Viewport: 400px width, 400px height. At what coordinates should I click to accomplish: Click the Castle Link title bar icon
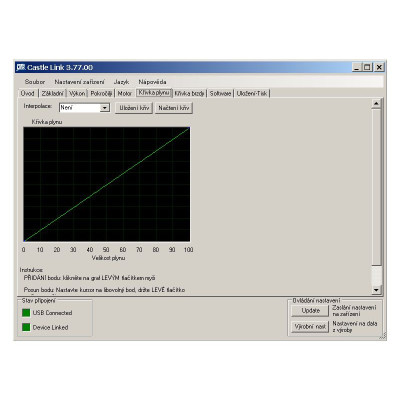pyautogui.click(x=21, y=67)
